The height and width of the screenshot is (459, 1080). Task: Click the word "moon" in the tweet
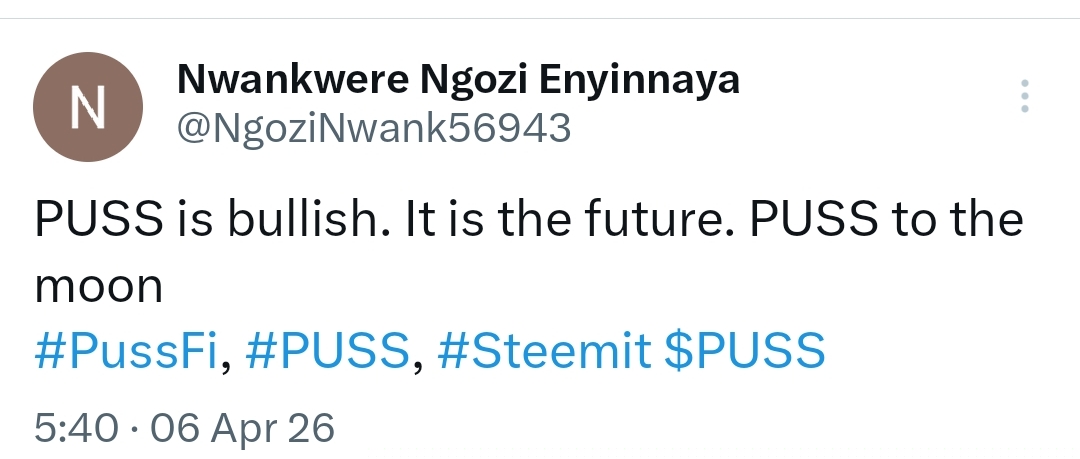[98, 288]
